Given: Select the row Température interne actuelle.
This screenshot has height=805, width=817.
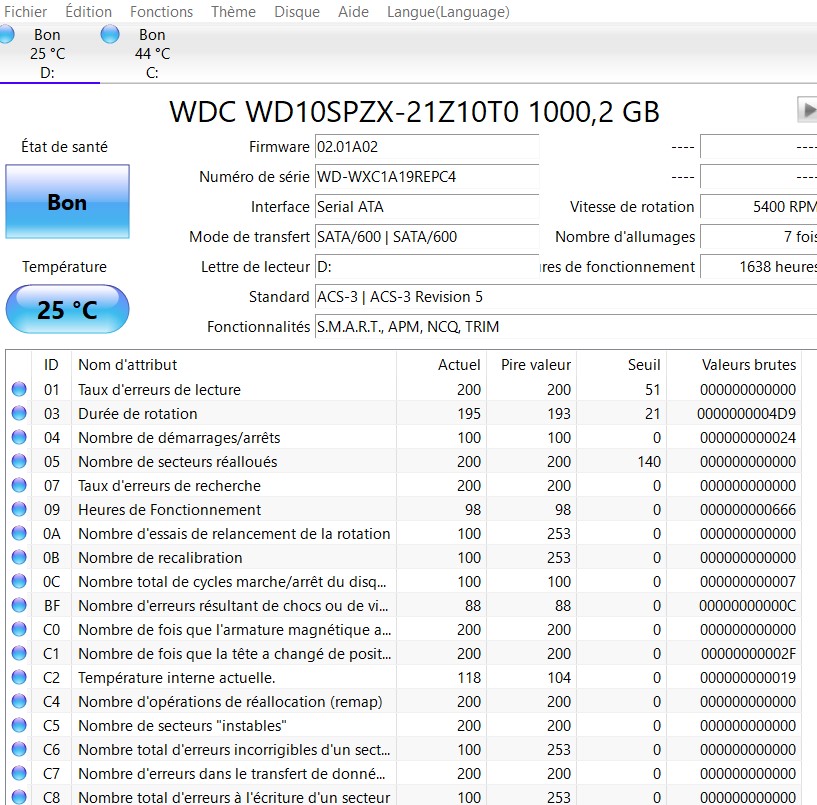Looking at the screenshot, I should click(x=404, y=677).
